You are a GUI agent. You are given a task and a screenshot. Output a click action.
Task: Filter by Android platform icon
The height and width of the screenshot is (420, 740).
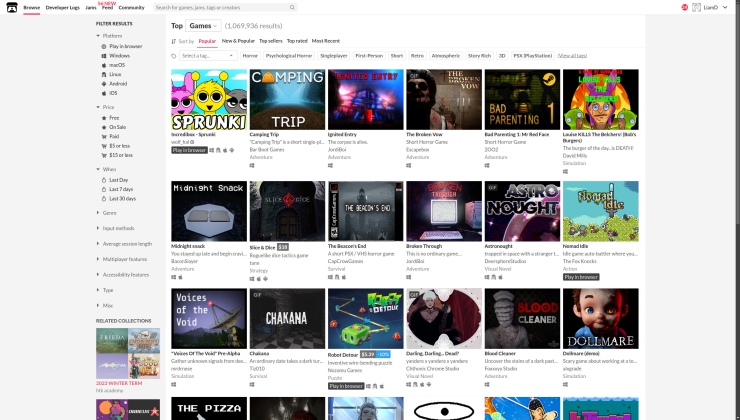pos(104,83)
